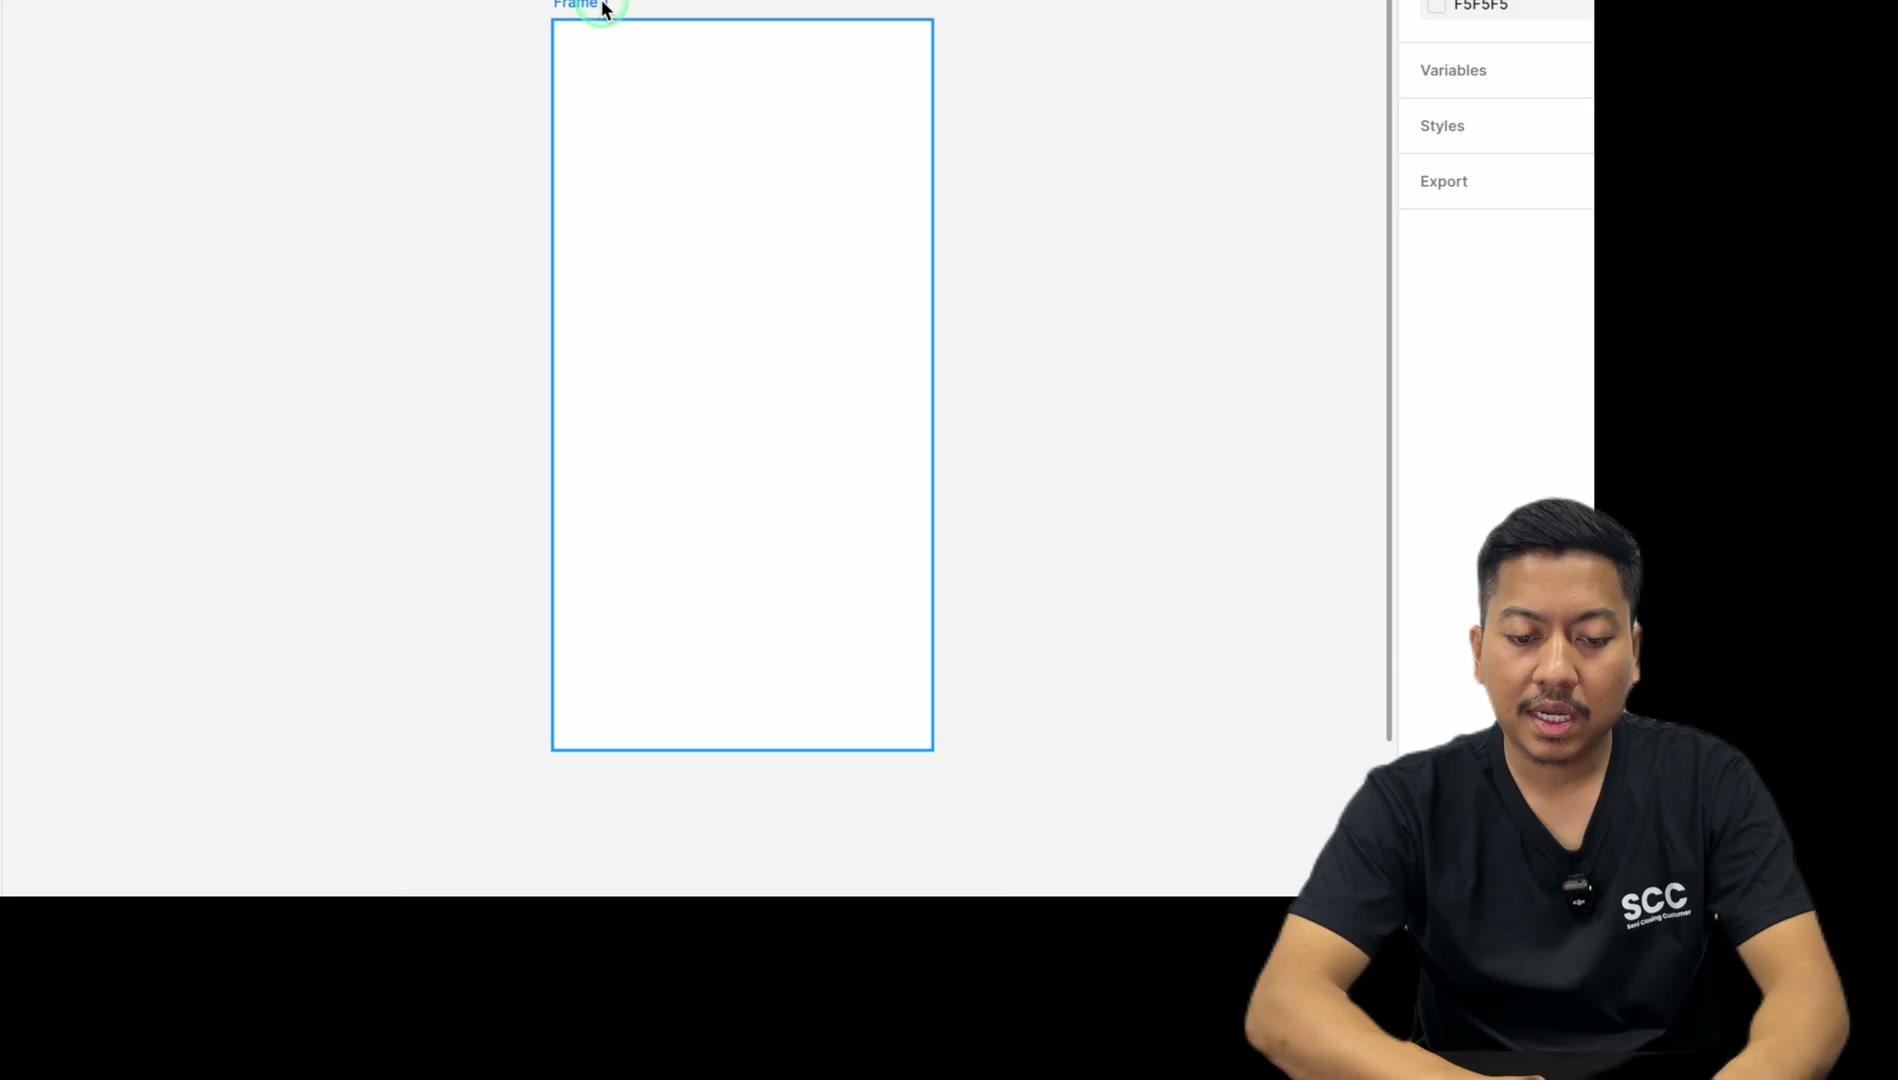Open the F5F5F5 background color swatch
Image resolution: width=1898 pixels, height=1080 pixels.
click(1436, 6)
